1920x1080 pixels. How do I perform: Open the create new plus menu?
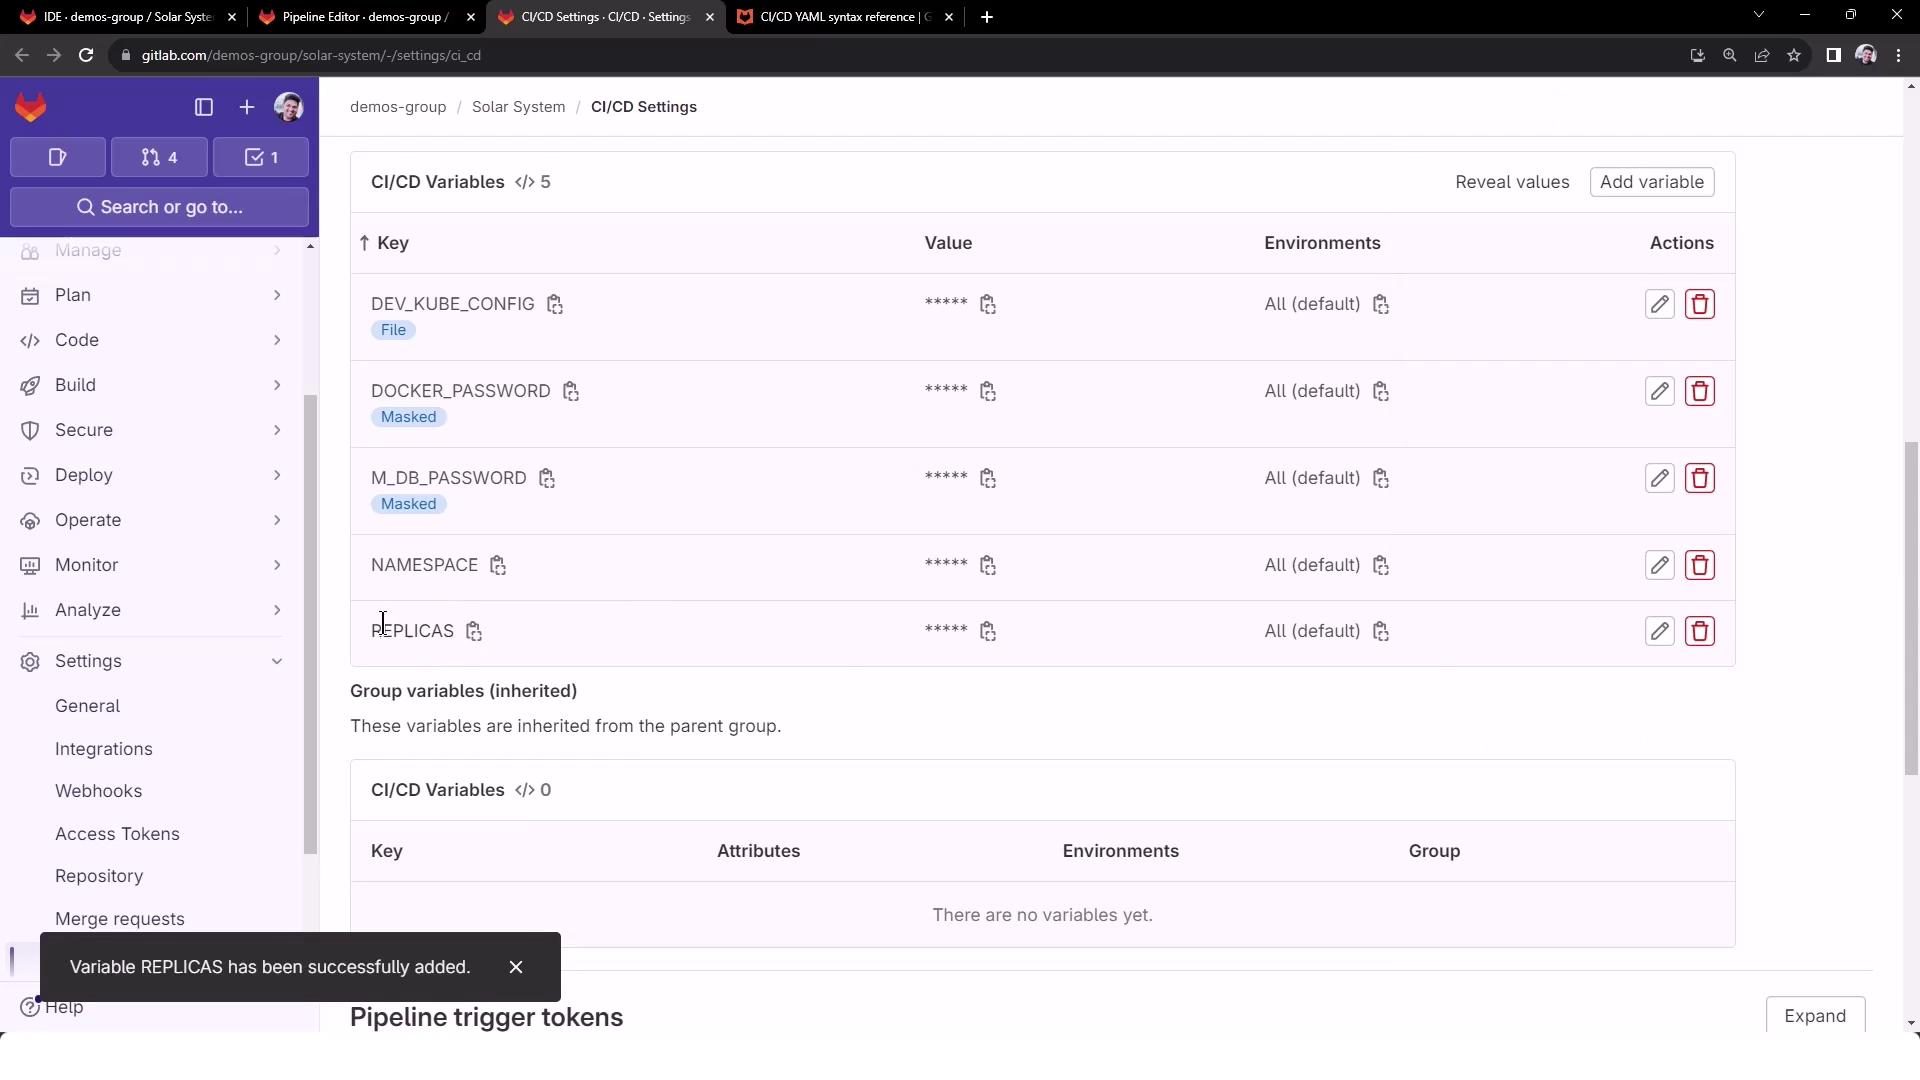click(x=246, y=107)
